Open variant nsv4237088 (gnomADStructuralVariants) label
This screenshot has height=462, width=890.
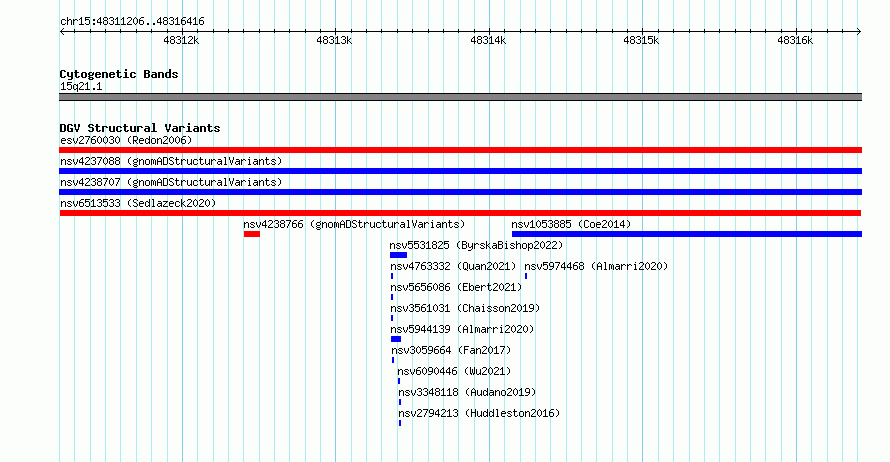tap(171, 161)
